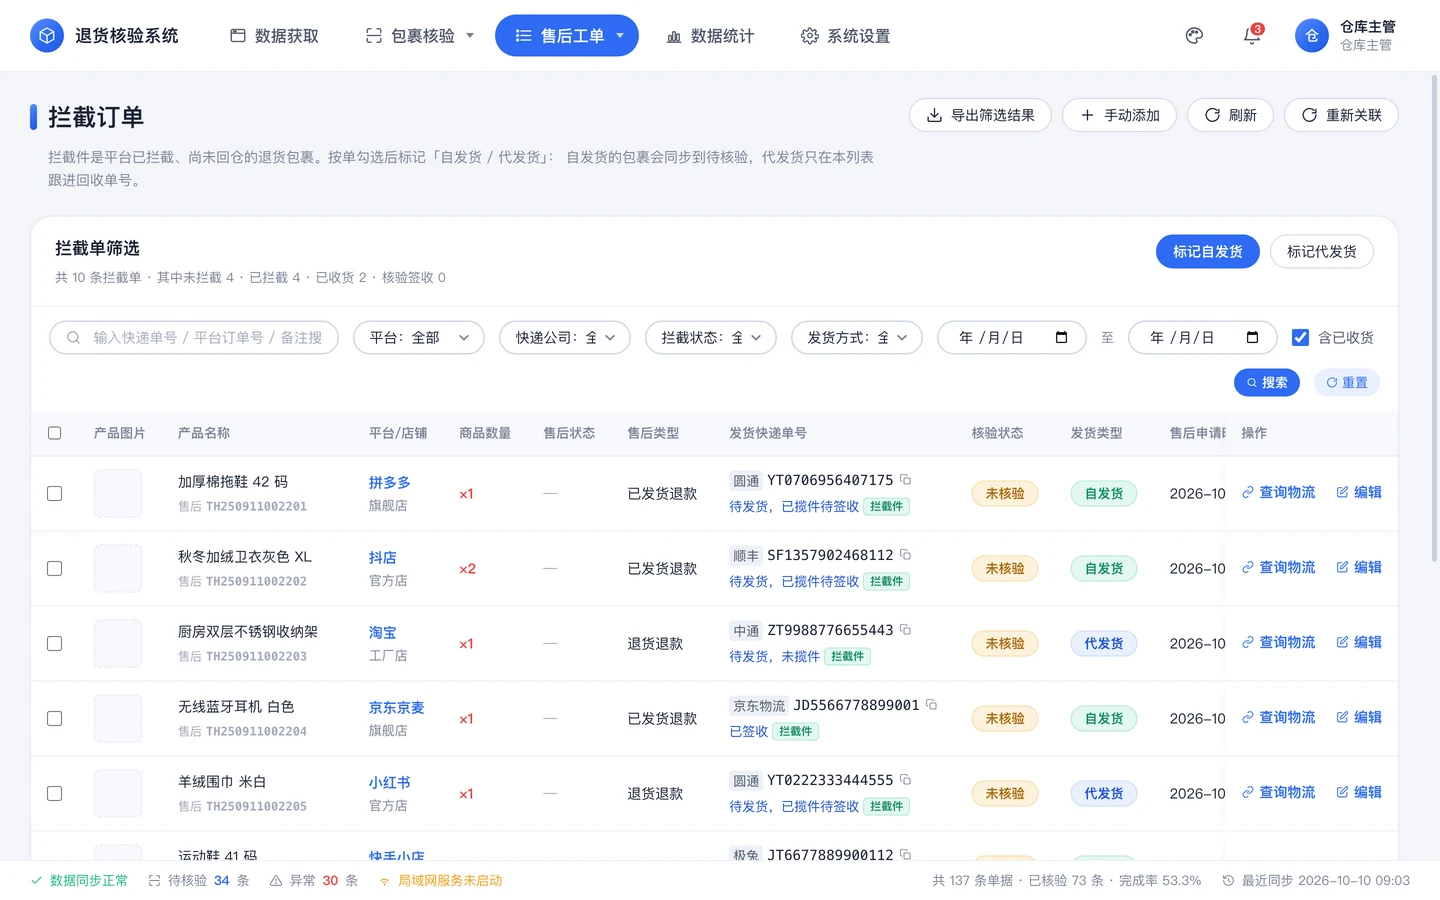Open the 平台 filter dropdown

point(419,338)
